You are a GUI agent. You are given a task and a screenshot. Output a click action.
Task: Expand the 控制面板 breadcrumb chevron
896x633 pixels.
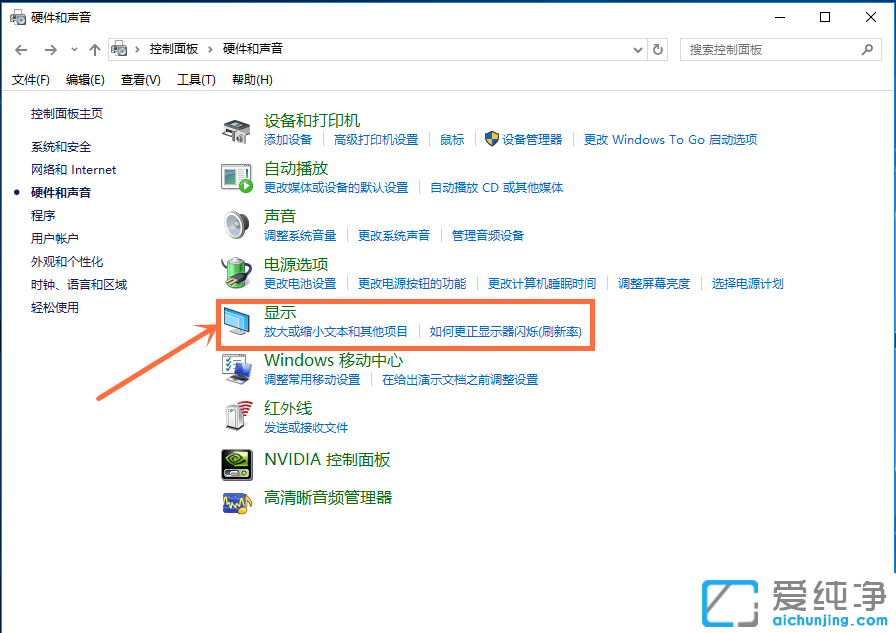211,49
